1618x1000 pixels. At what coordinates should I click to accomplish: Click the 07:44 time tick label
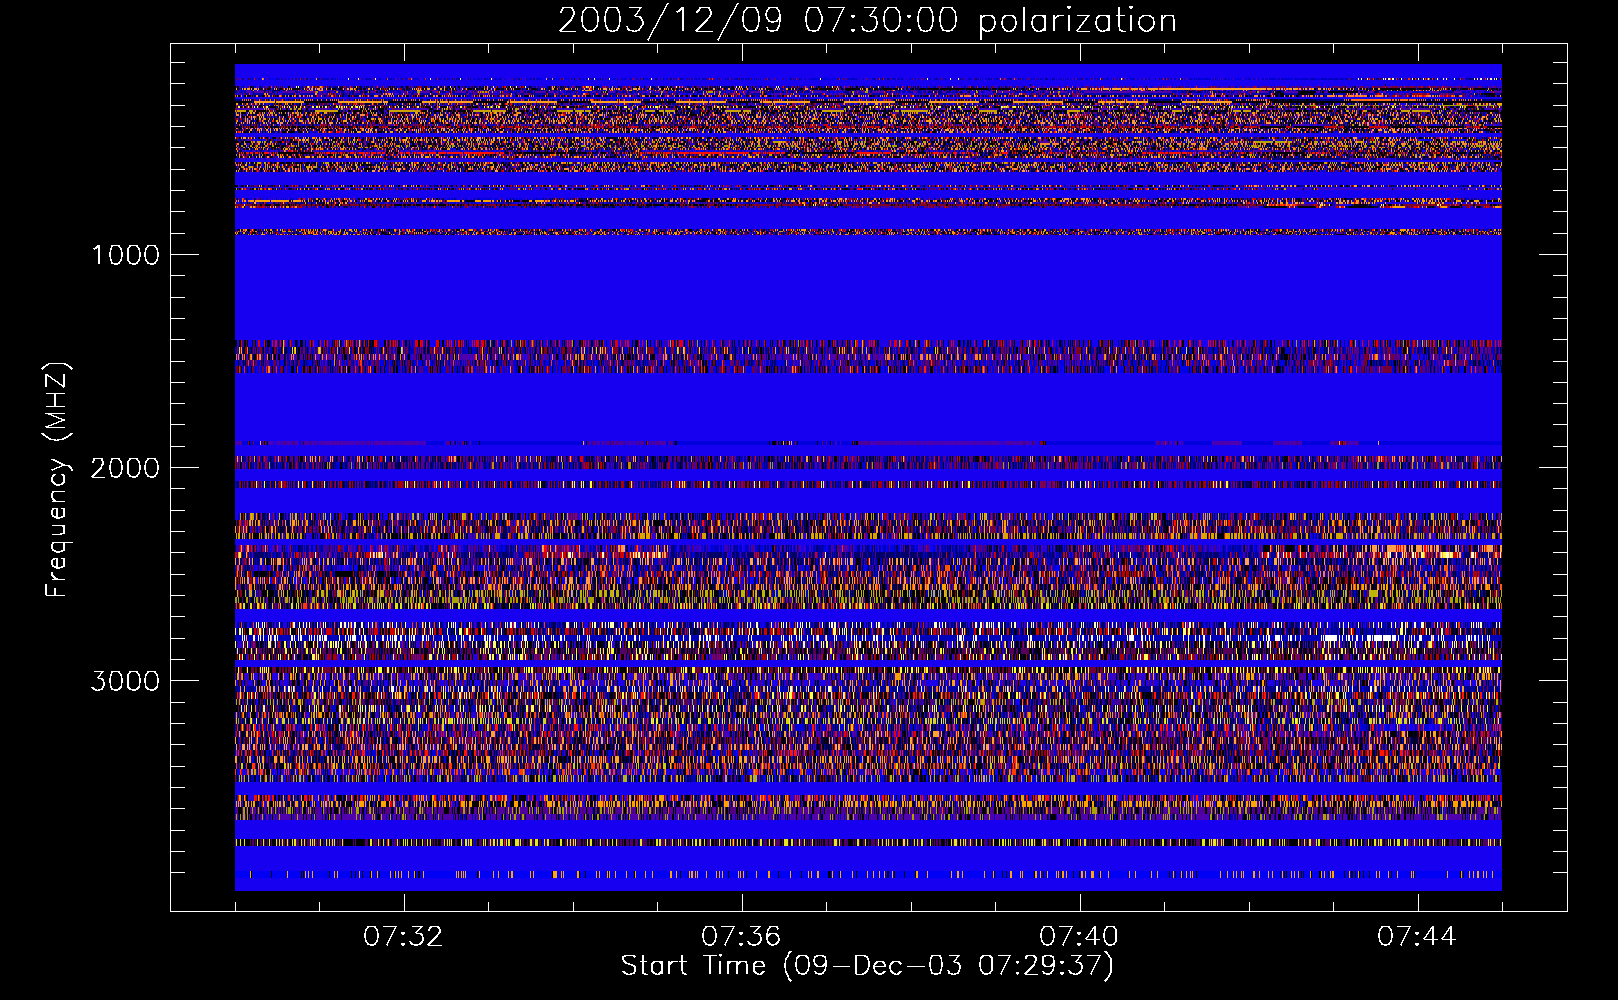pos(1417,937)
